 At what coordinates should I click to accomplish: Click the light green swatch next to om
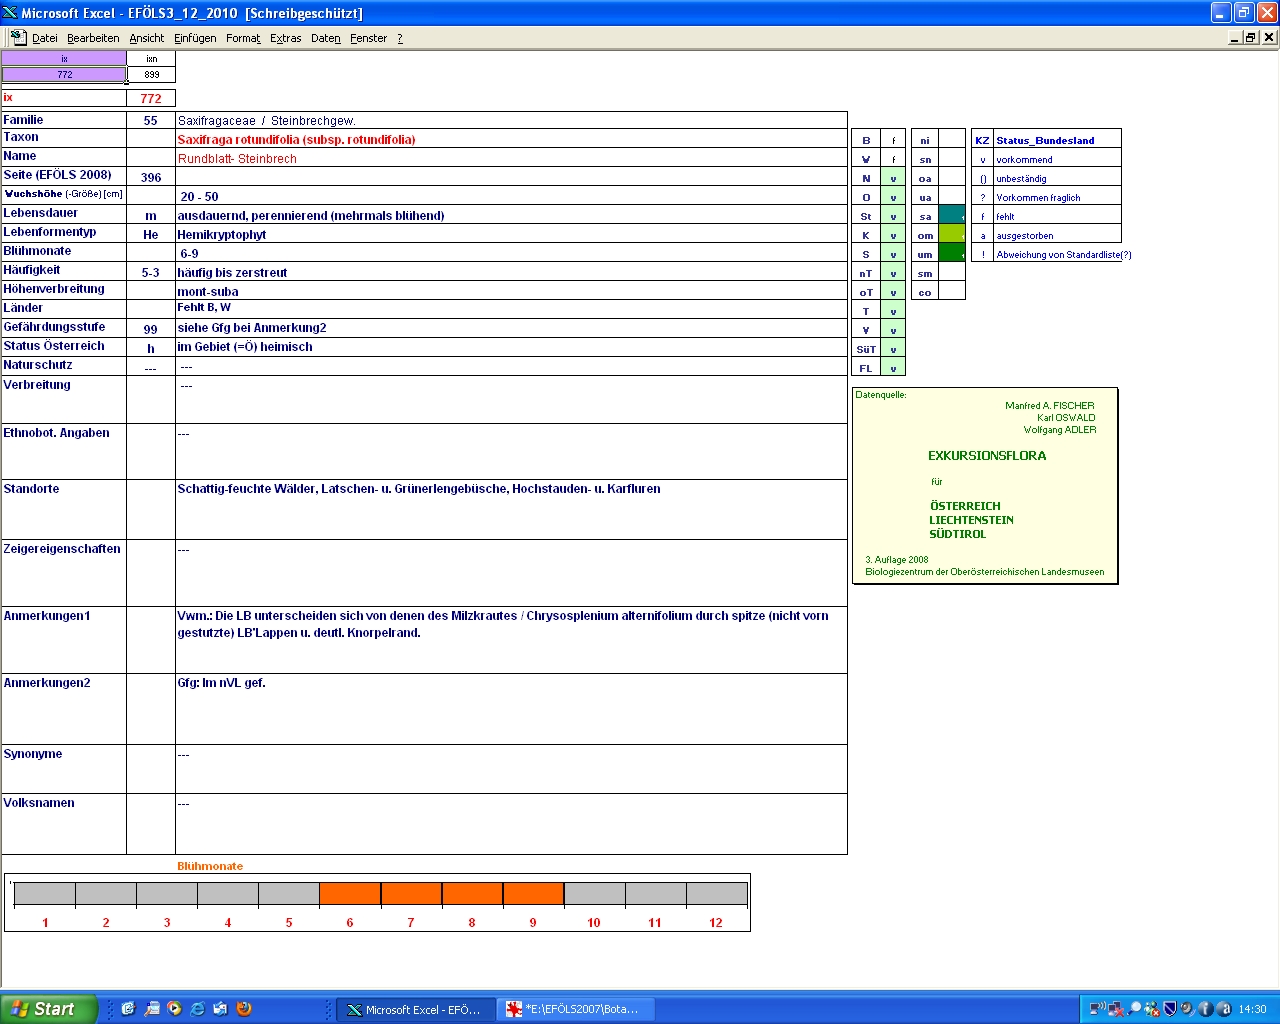pyautogui.click(x=952, y=234)
